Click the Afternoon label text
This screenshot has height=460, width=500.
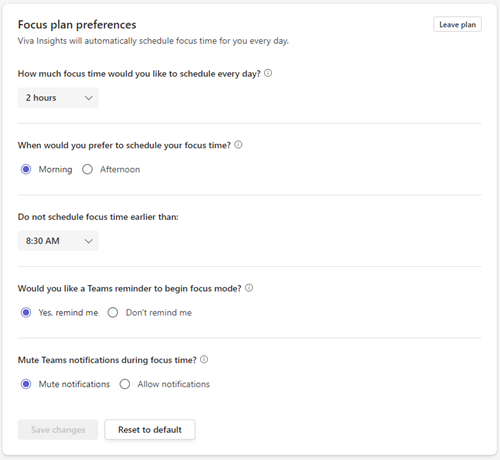pyautogui.click(x=120, y=169)
